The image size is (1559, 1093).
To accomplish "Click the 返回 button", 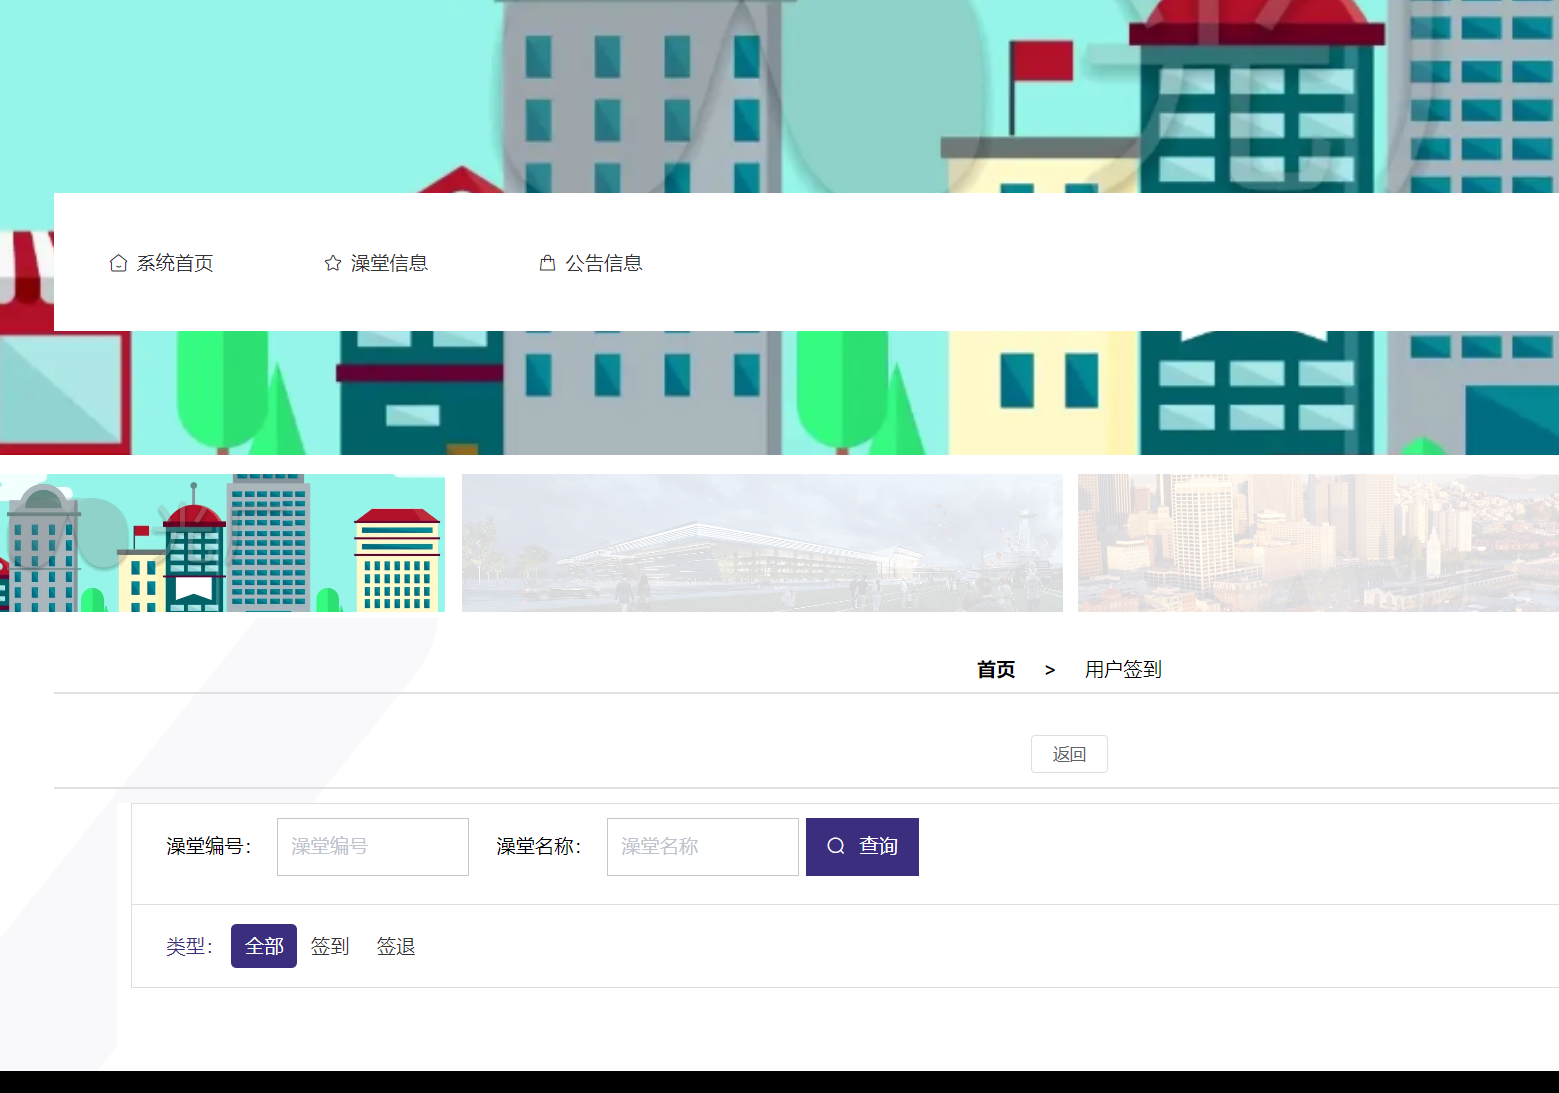I will [x=1069, y=754].
